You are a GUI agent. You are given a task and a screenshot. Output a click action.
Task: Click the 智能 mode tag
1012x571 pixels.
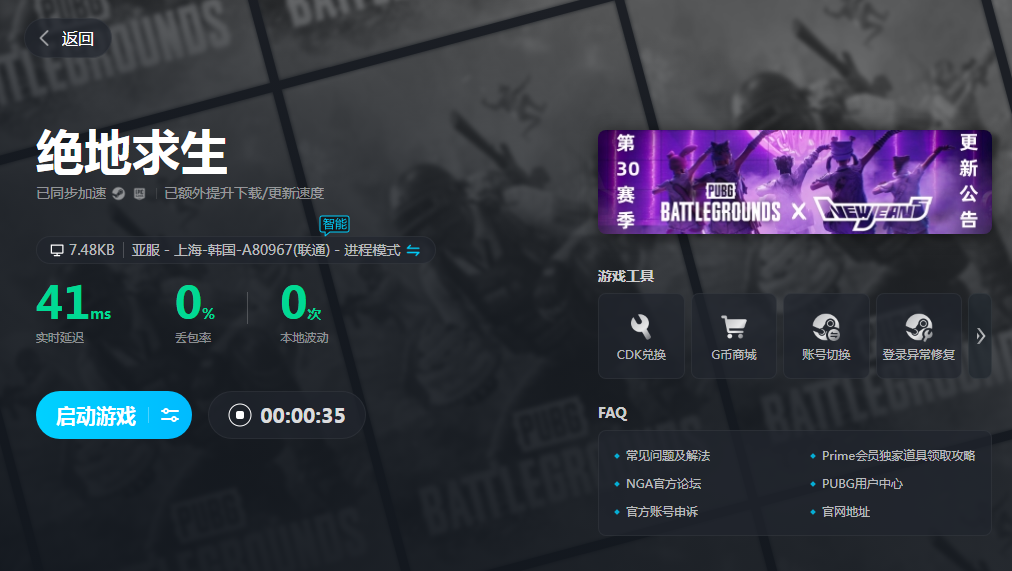(334, 225)
